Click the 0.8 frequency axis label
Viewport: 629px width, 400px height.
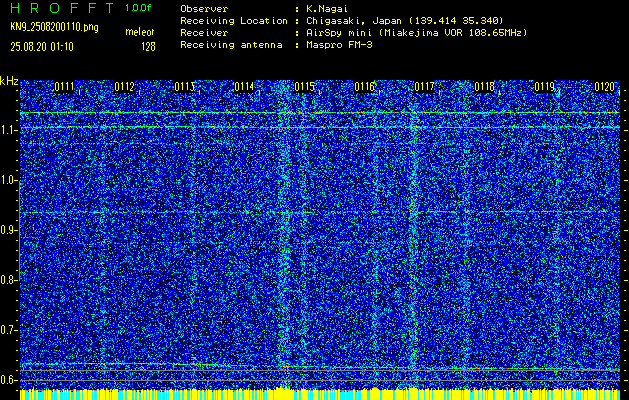(x=7, y=280)
